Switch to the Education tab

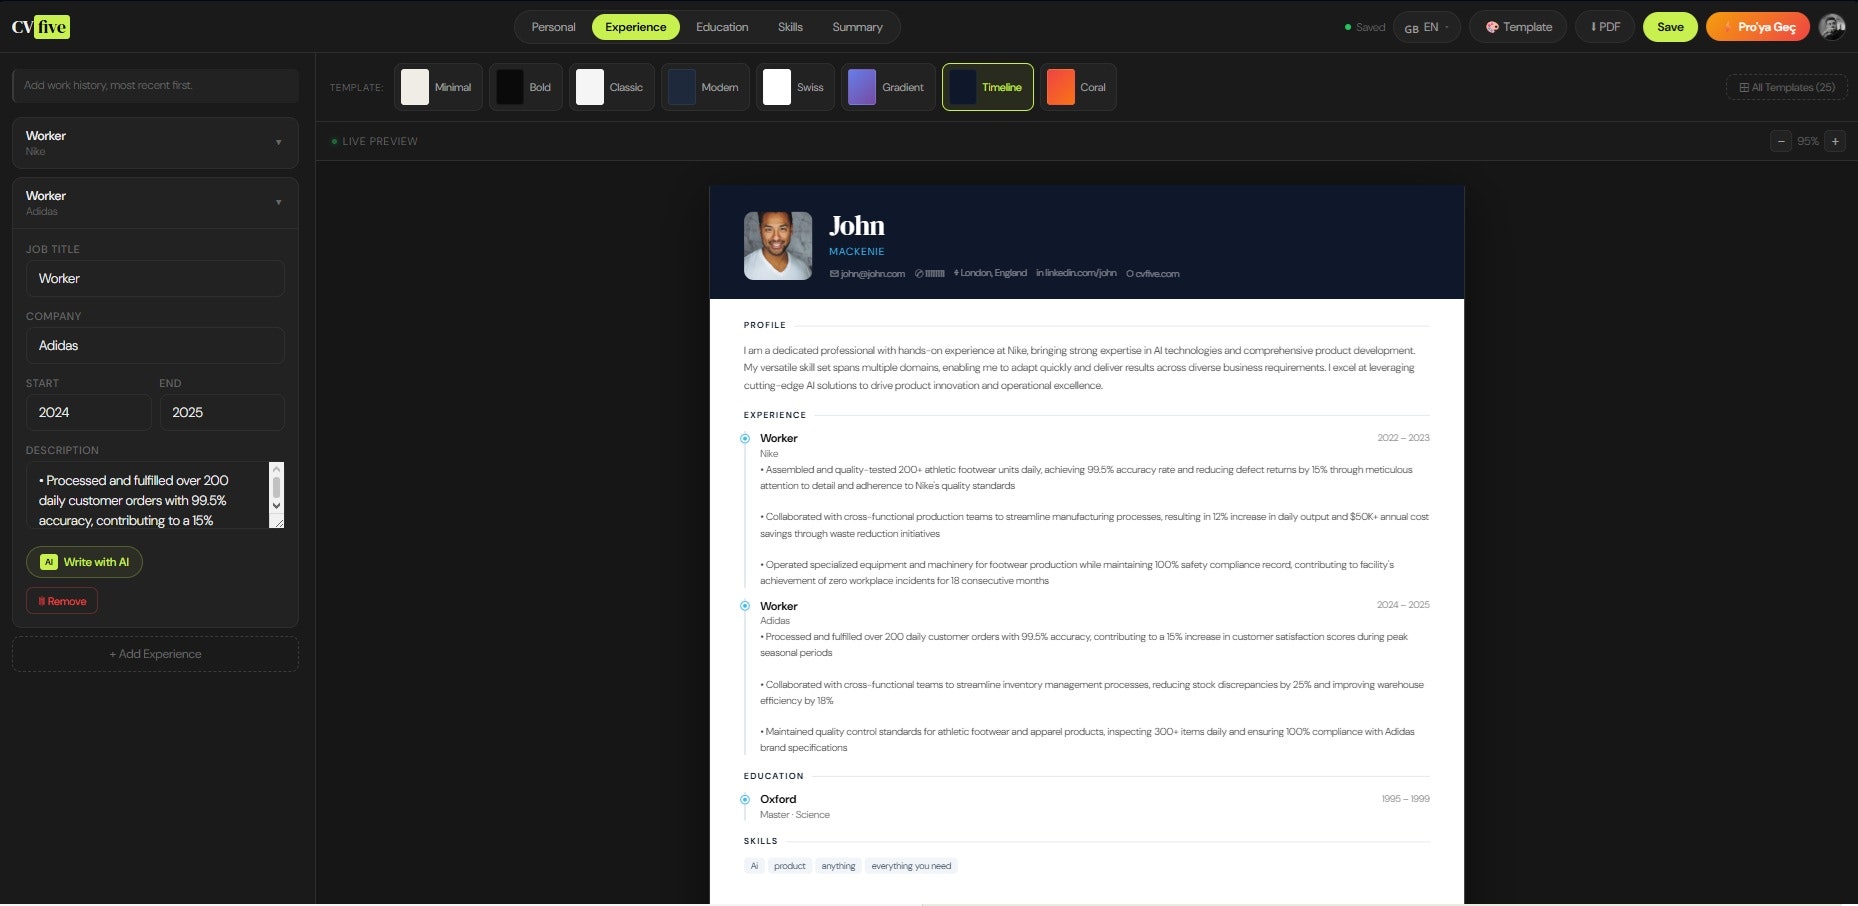pyautogui.click(x=722, y=27)
